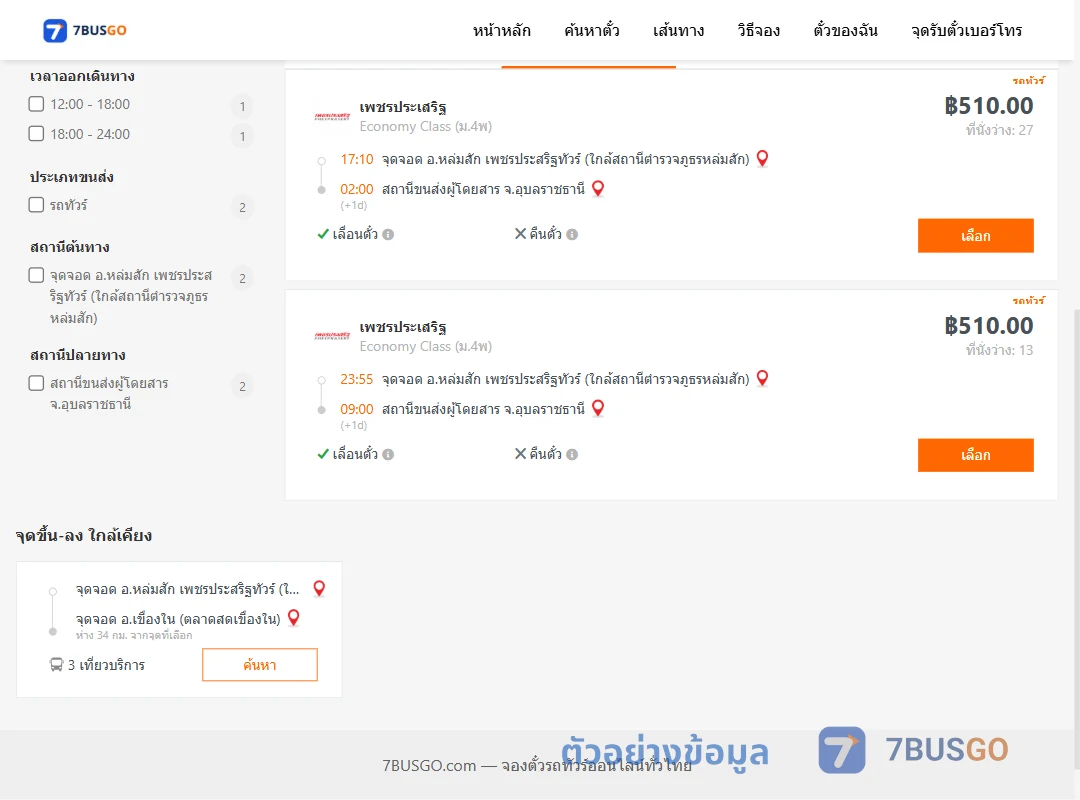Image resolution: width=1080 pixels, height=800 pixels.
Task: Show info icon for คืนตั๋ว on 17:10 trip
Action: (x=572, y=234)
